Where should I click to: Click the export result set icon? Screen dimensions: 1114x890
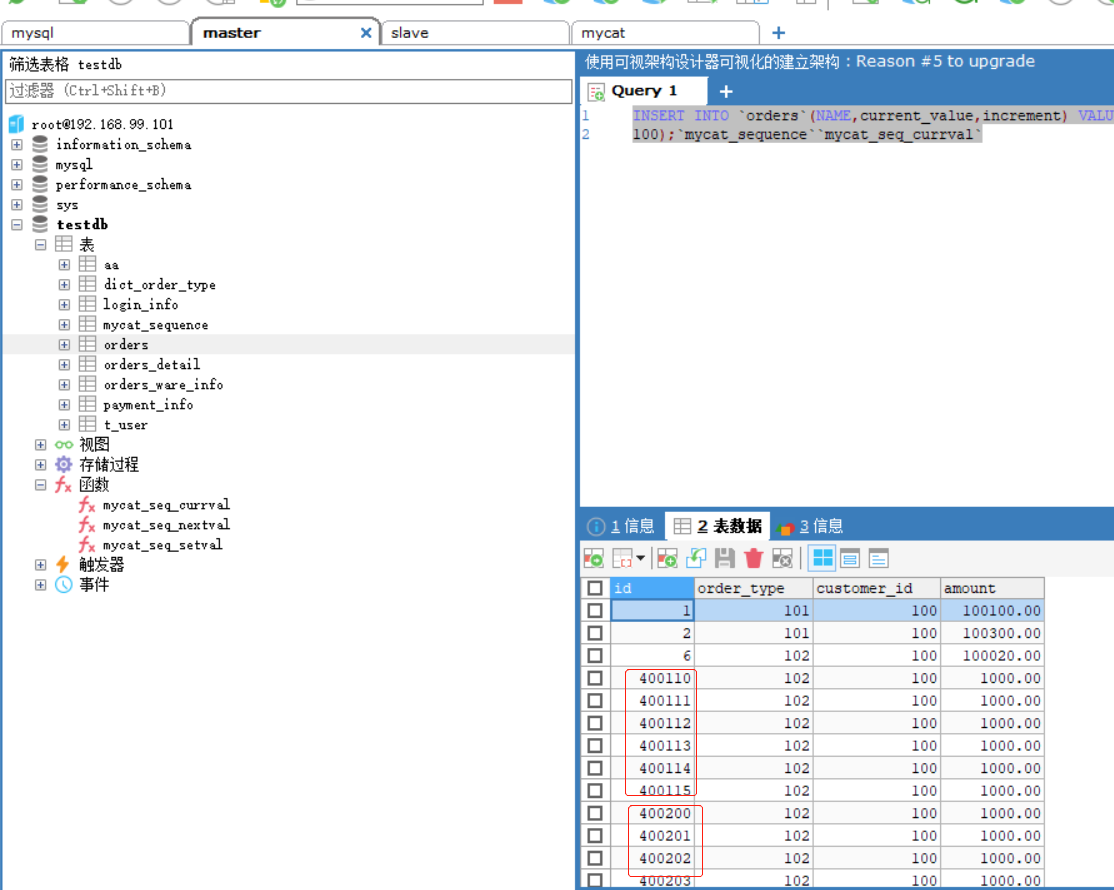tap(593, 559)
